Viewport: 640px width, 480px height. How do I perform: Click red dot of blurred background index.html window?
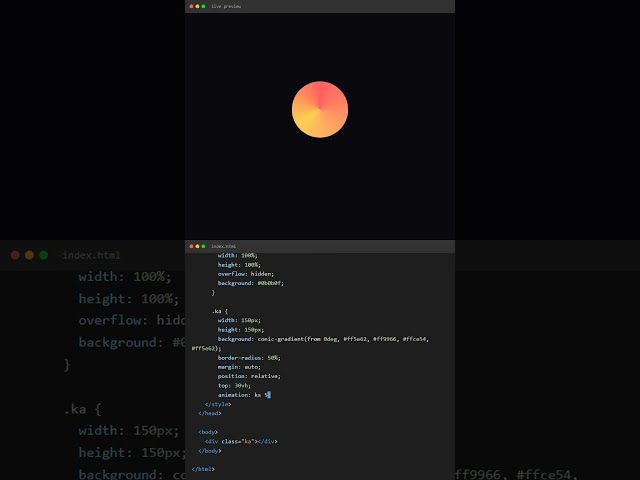click(15, 256)
